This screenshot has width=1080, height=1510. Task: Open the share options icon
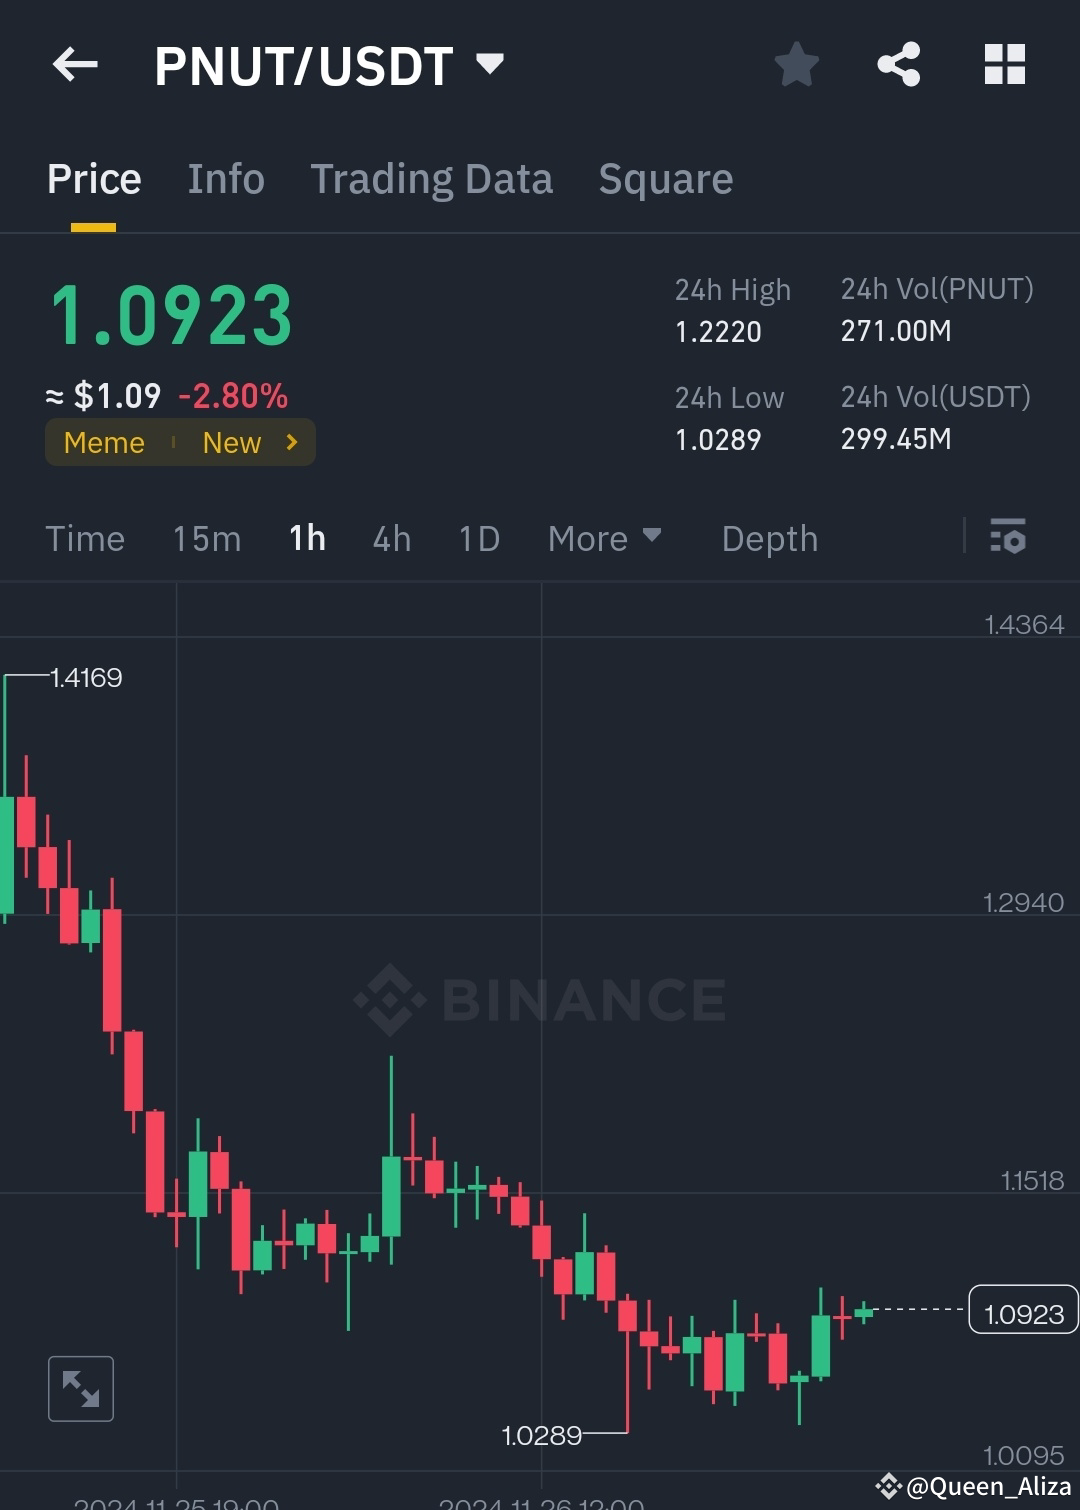pos(898,63)
